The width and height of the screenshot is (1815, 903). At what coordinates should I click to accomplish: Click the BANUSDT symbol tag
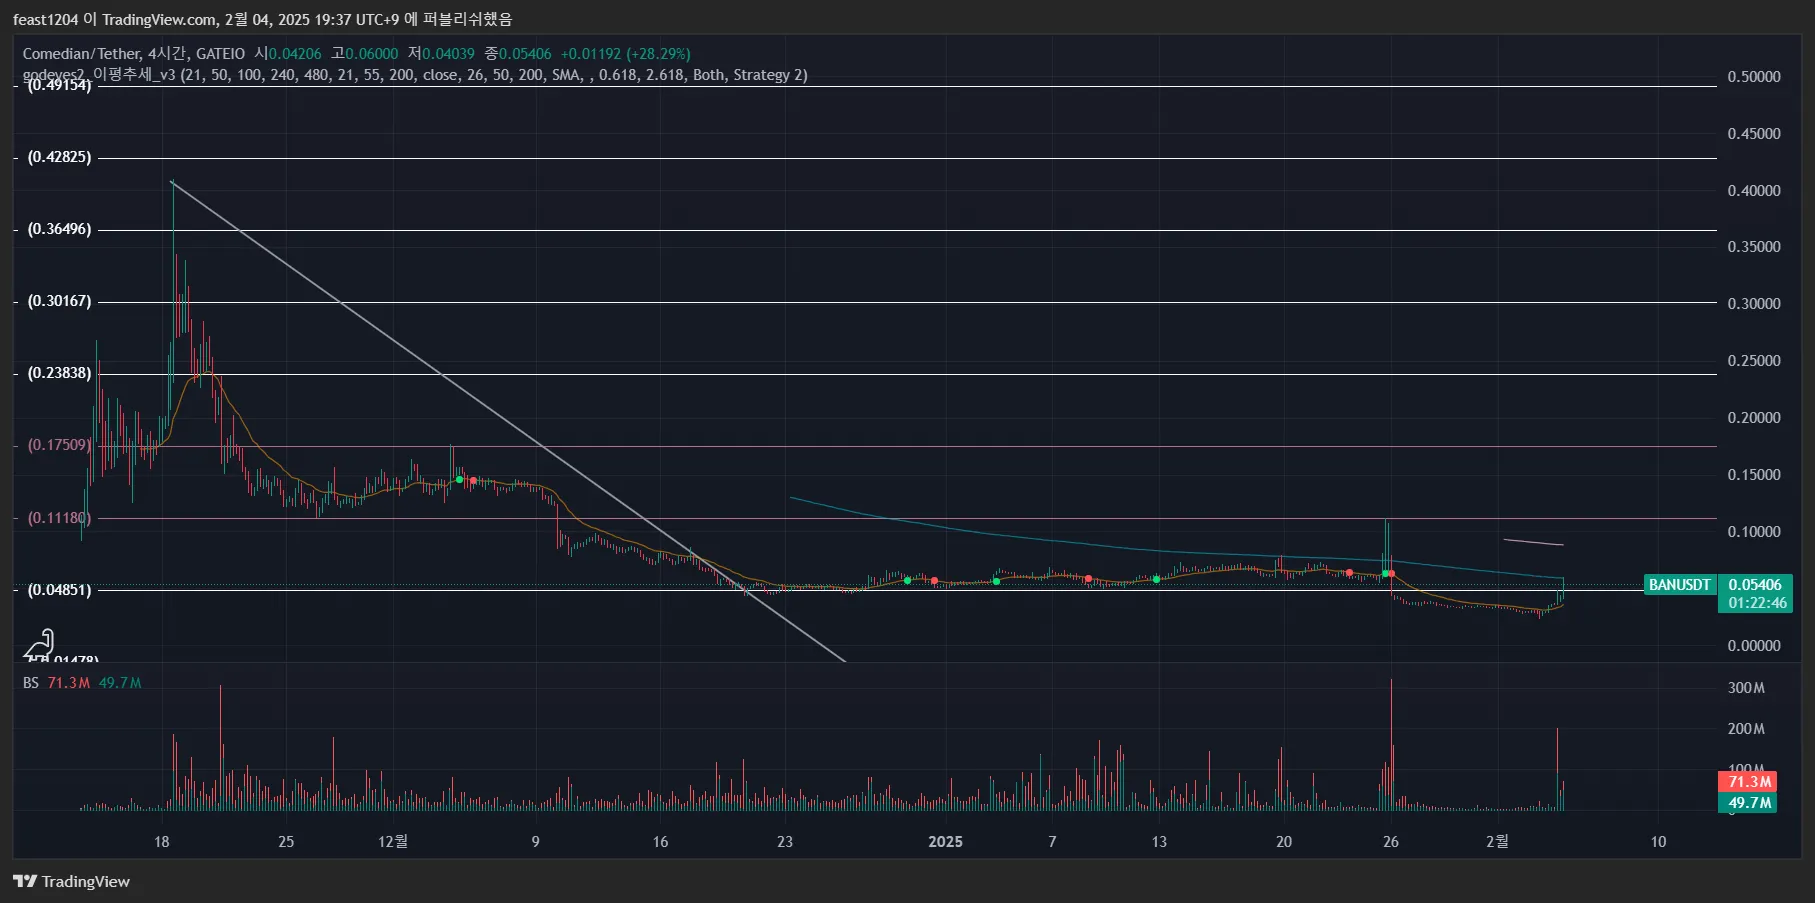tap(1679, 585)
